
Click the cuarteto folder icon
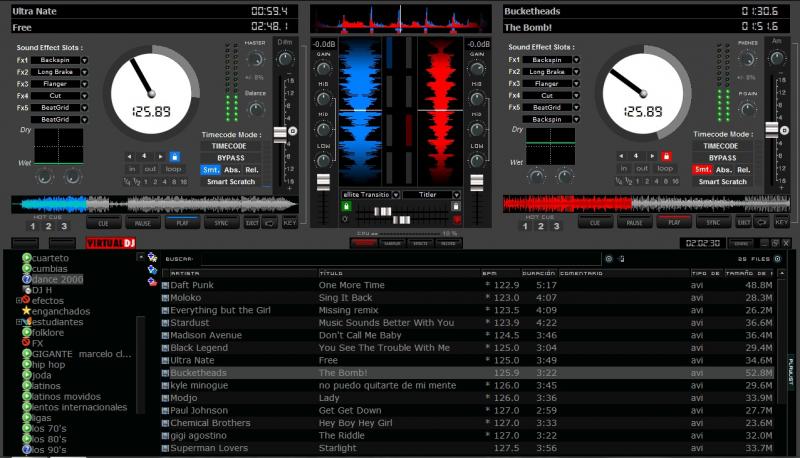27,258
